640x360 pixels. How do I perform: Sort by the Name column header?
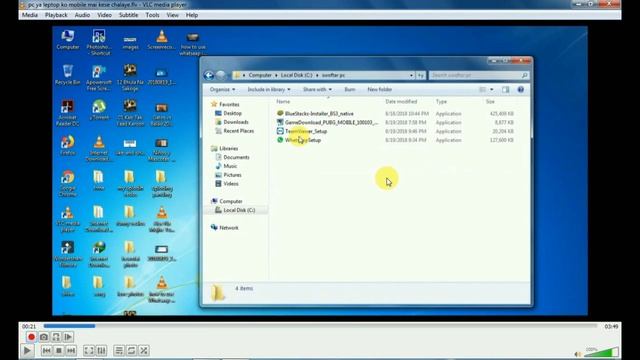[x=283, y=102]
